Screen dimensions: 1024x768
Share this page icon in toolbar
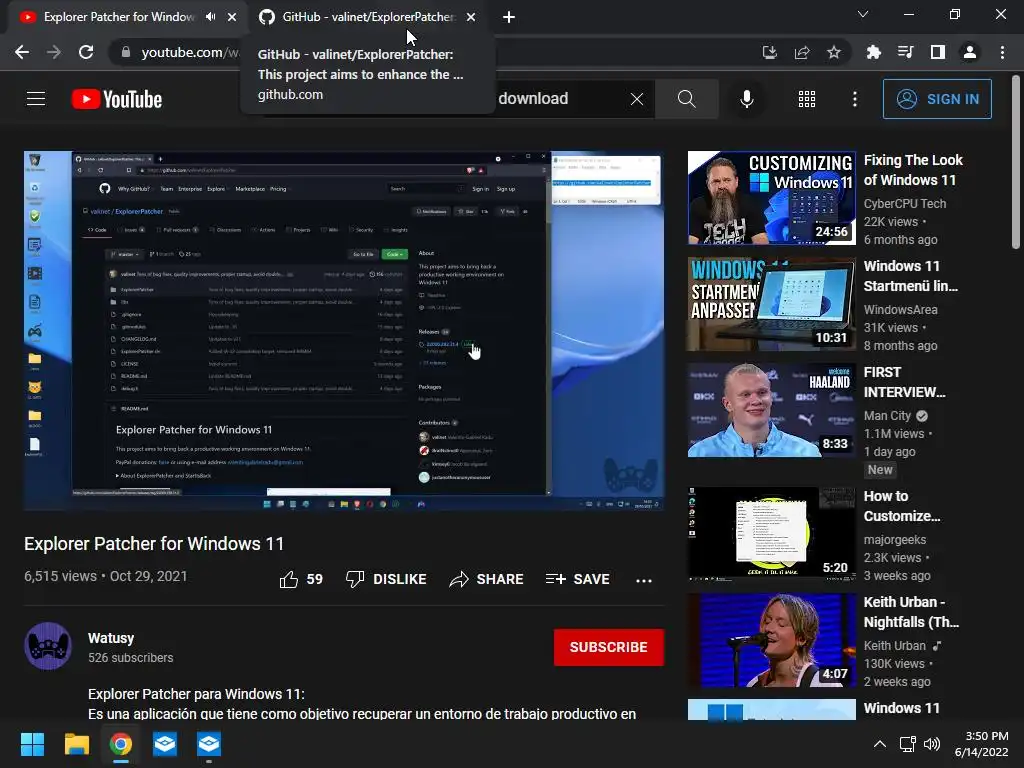802,52
